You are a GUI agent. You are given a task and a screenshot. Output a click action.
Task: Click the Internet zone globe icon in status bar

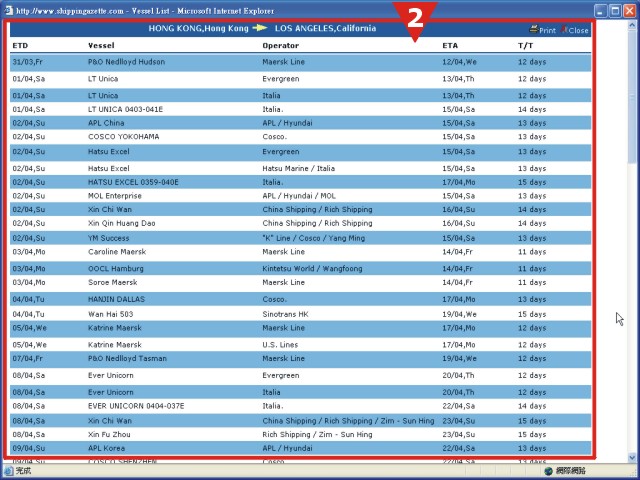tap(549, 471)
